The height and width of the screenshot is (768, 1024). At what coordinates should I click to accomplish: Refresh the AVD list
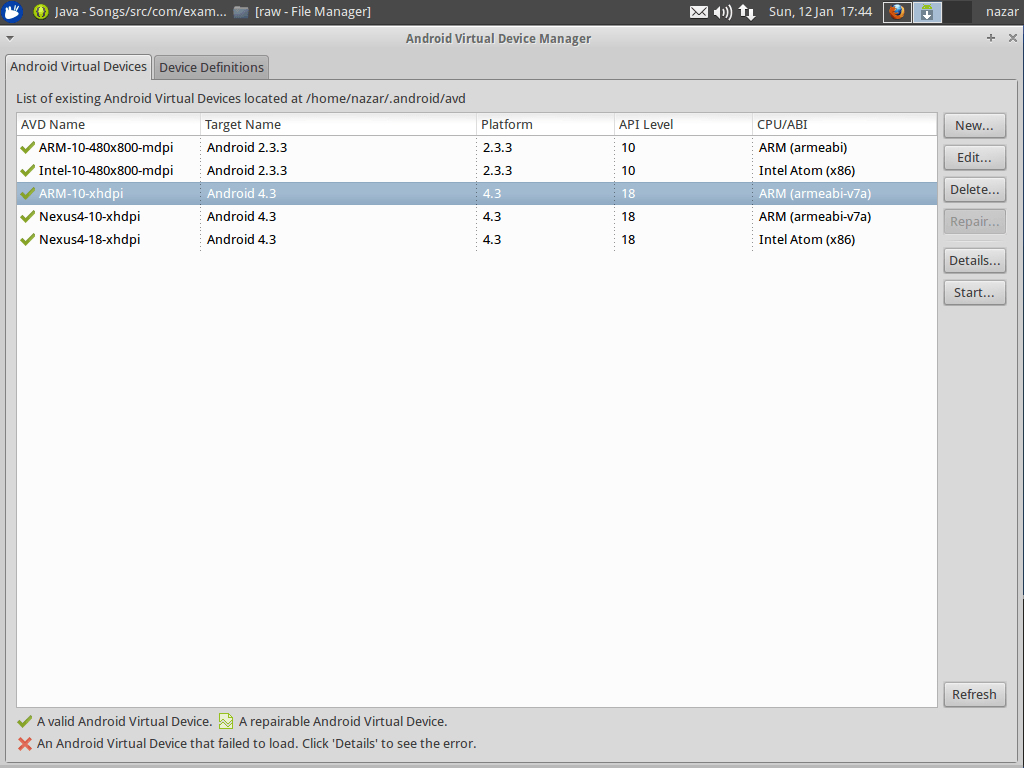[x=973, y=695]
